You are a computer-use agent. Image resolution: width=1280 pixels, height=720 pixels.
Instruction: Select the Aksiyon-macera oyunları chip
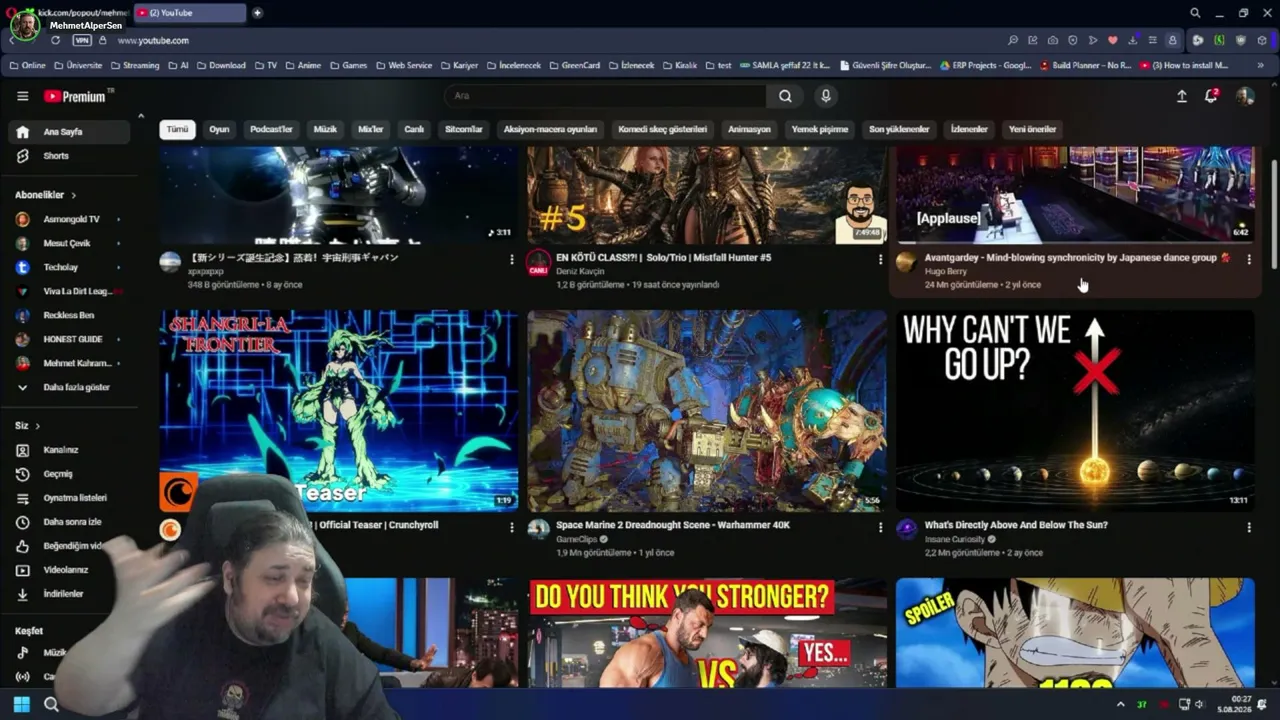pyautogui.click(x=550, y=129)
